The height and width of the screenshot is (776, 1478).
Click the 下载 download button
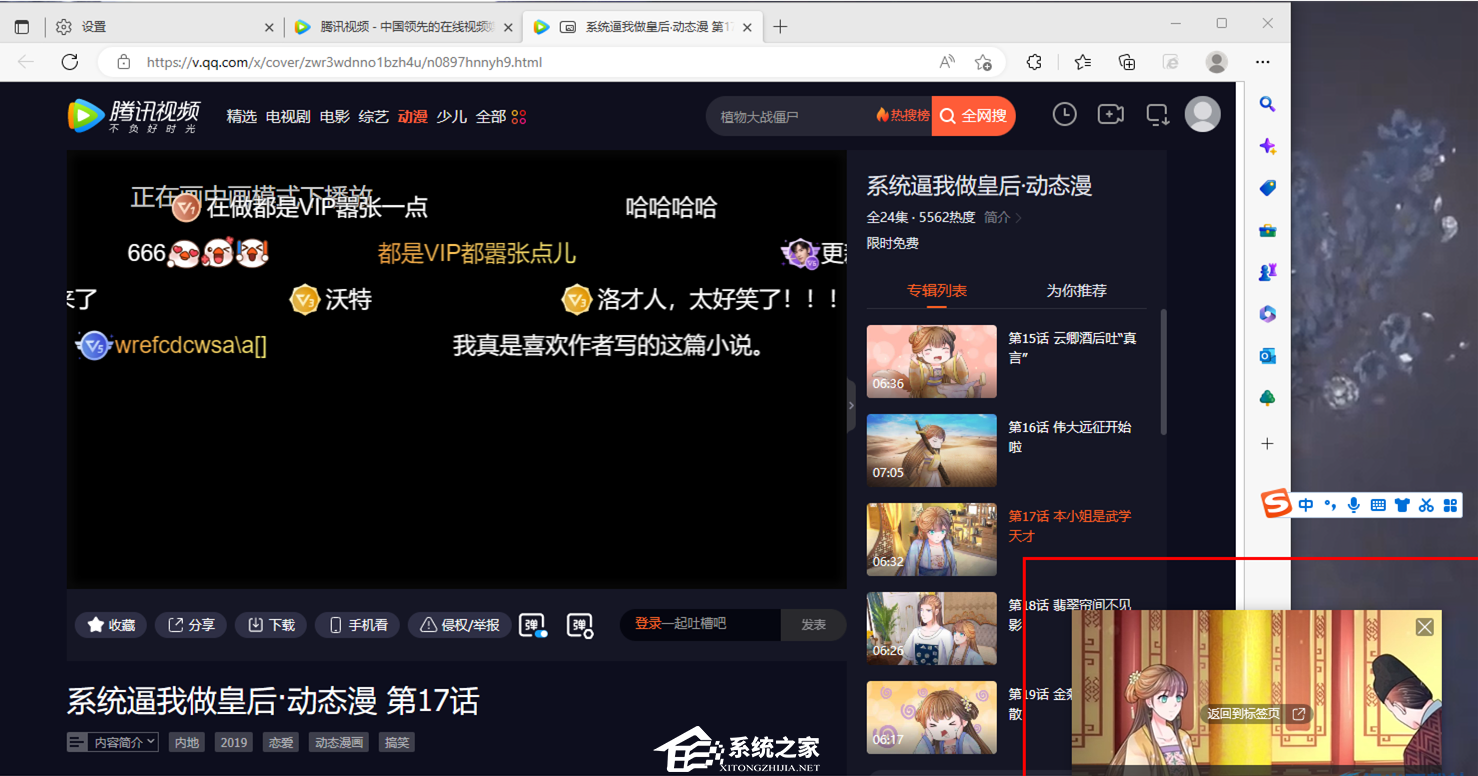click(x=271, y=625)
